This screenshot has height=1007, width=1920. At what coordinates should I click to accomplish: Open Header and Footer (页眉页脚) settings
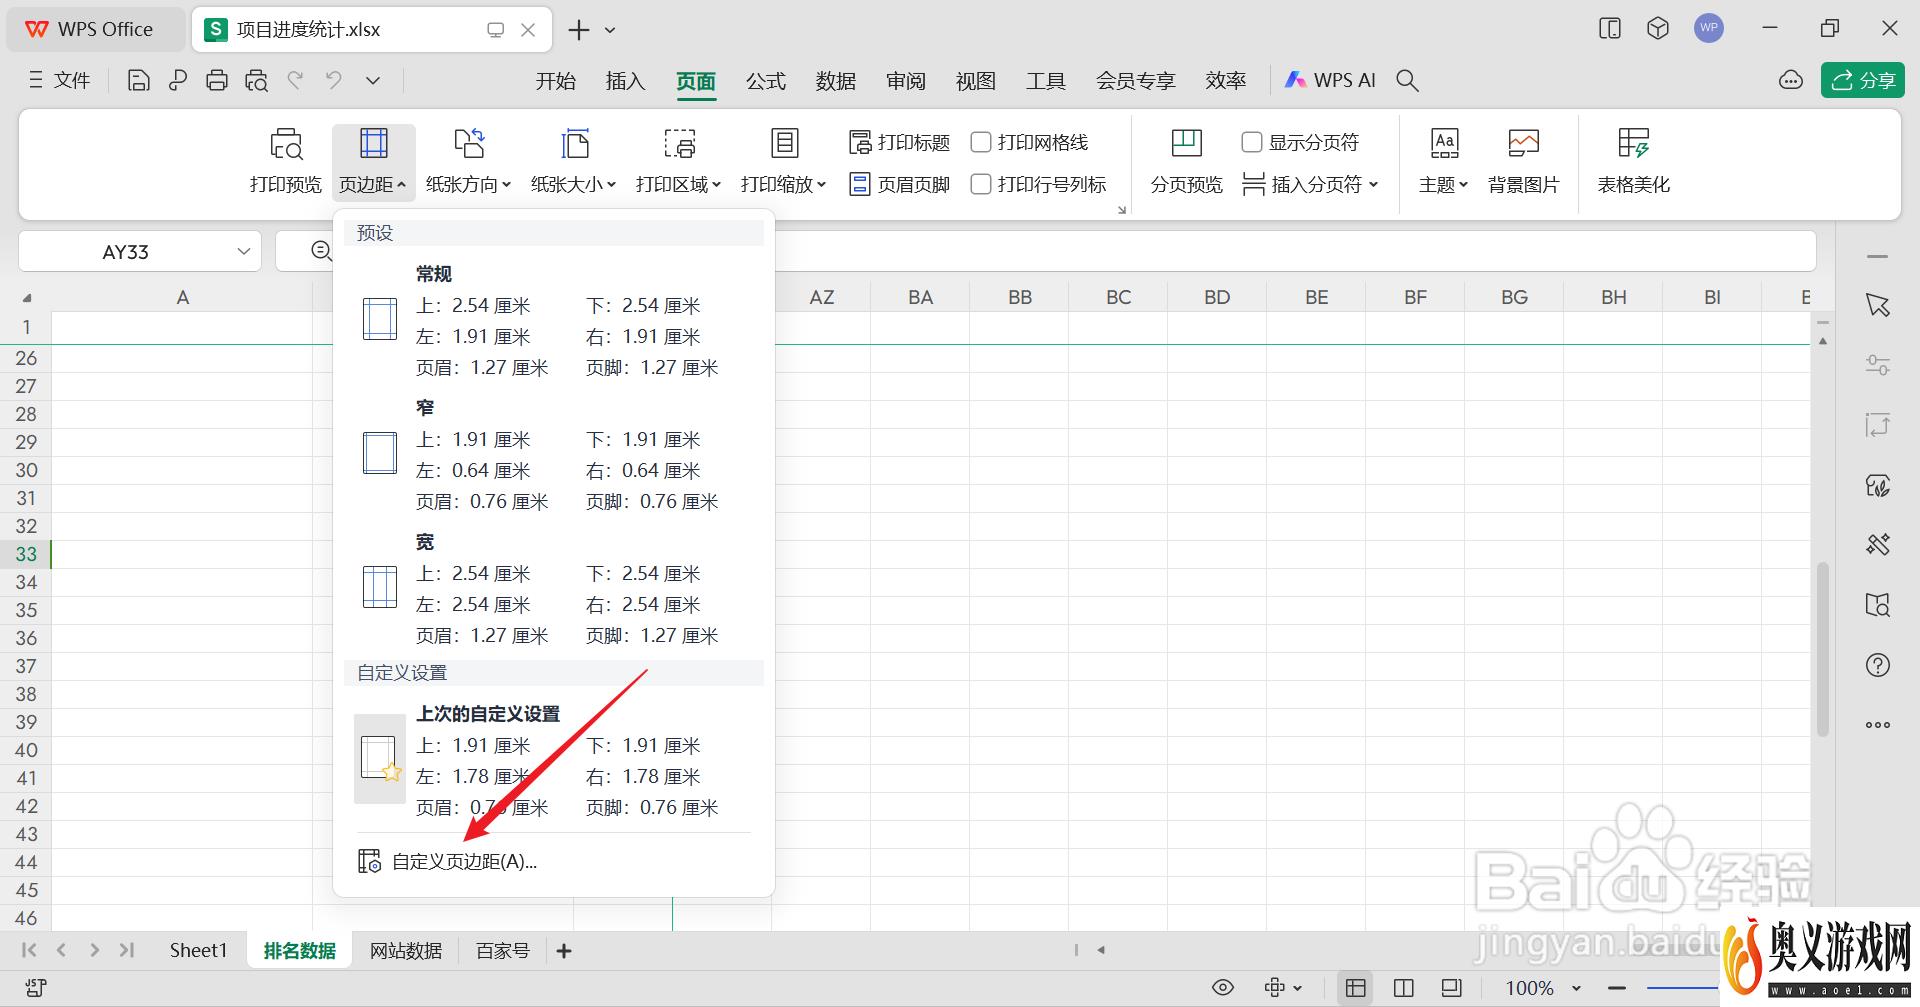[899, 185]
